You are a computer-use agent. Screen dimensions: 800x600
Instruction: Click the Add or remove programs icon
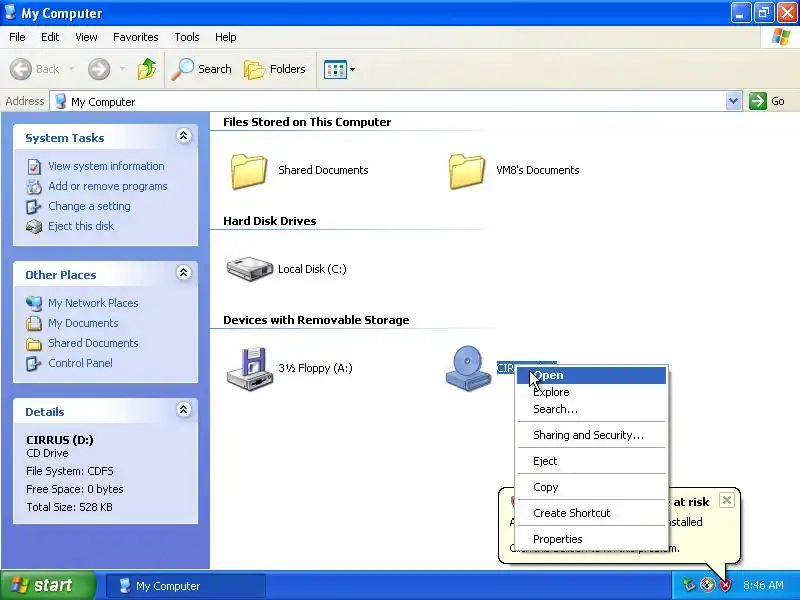coord(34,186)
